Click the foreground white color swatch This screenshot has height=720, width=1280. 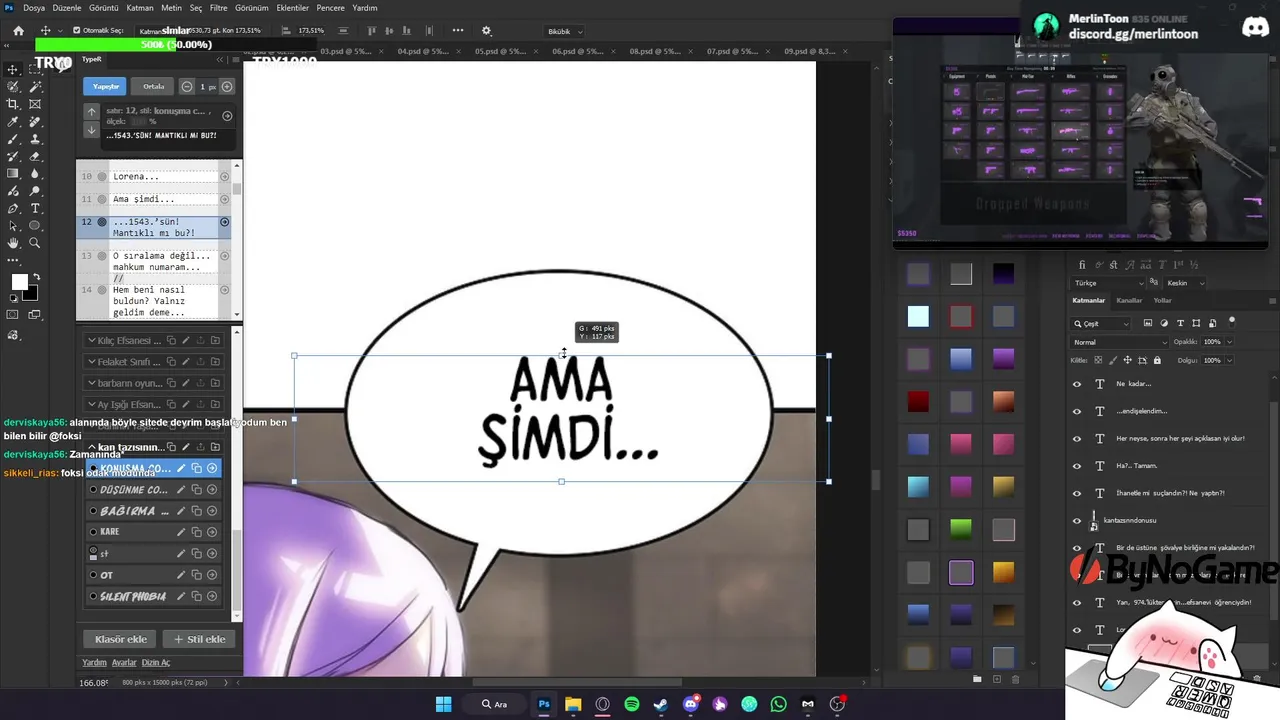(x=19, y=282)
